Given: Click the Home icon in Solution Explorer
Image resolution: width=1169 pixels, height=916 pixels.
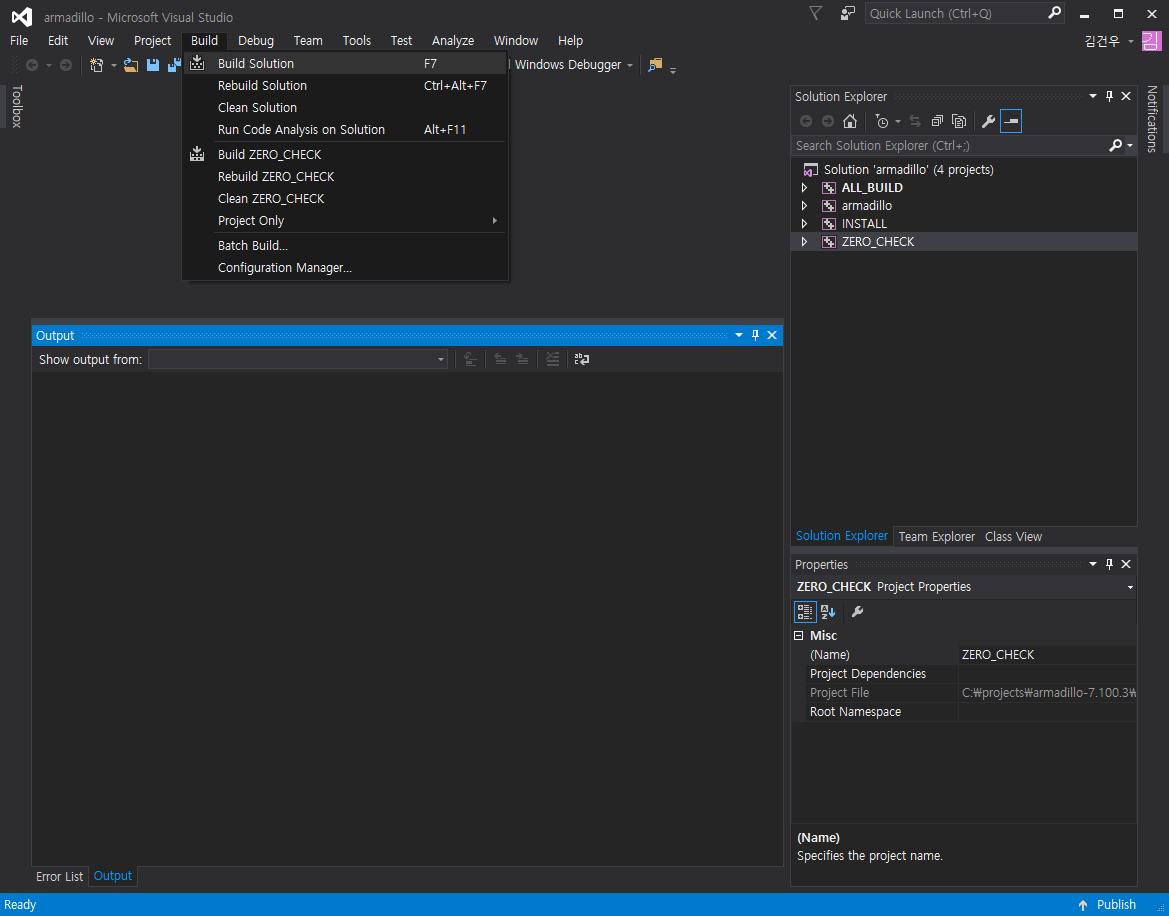Looking at the screenshot, I should [850, 122].
